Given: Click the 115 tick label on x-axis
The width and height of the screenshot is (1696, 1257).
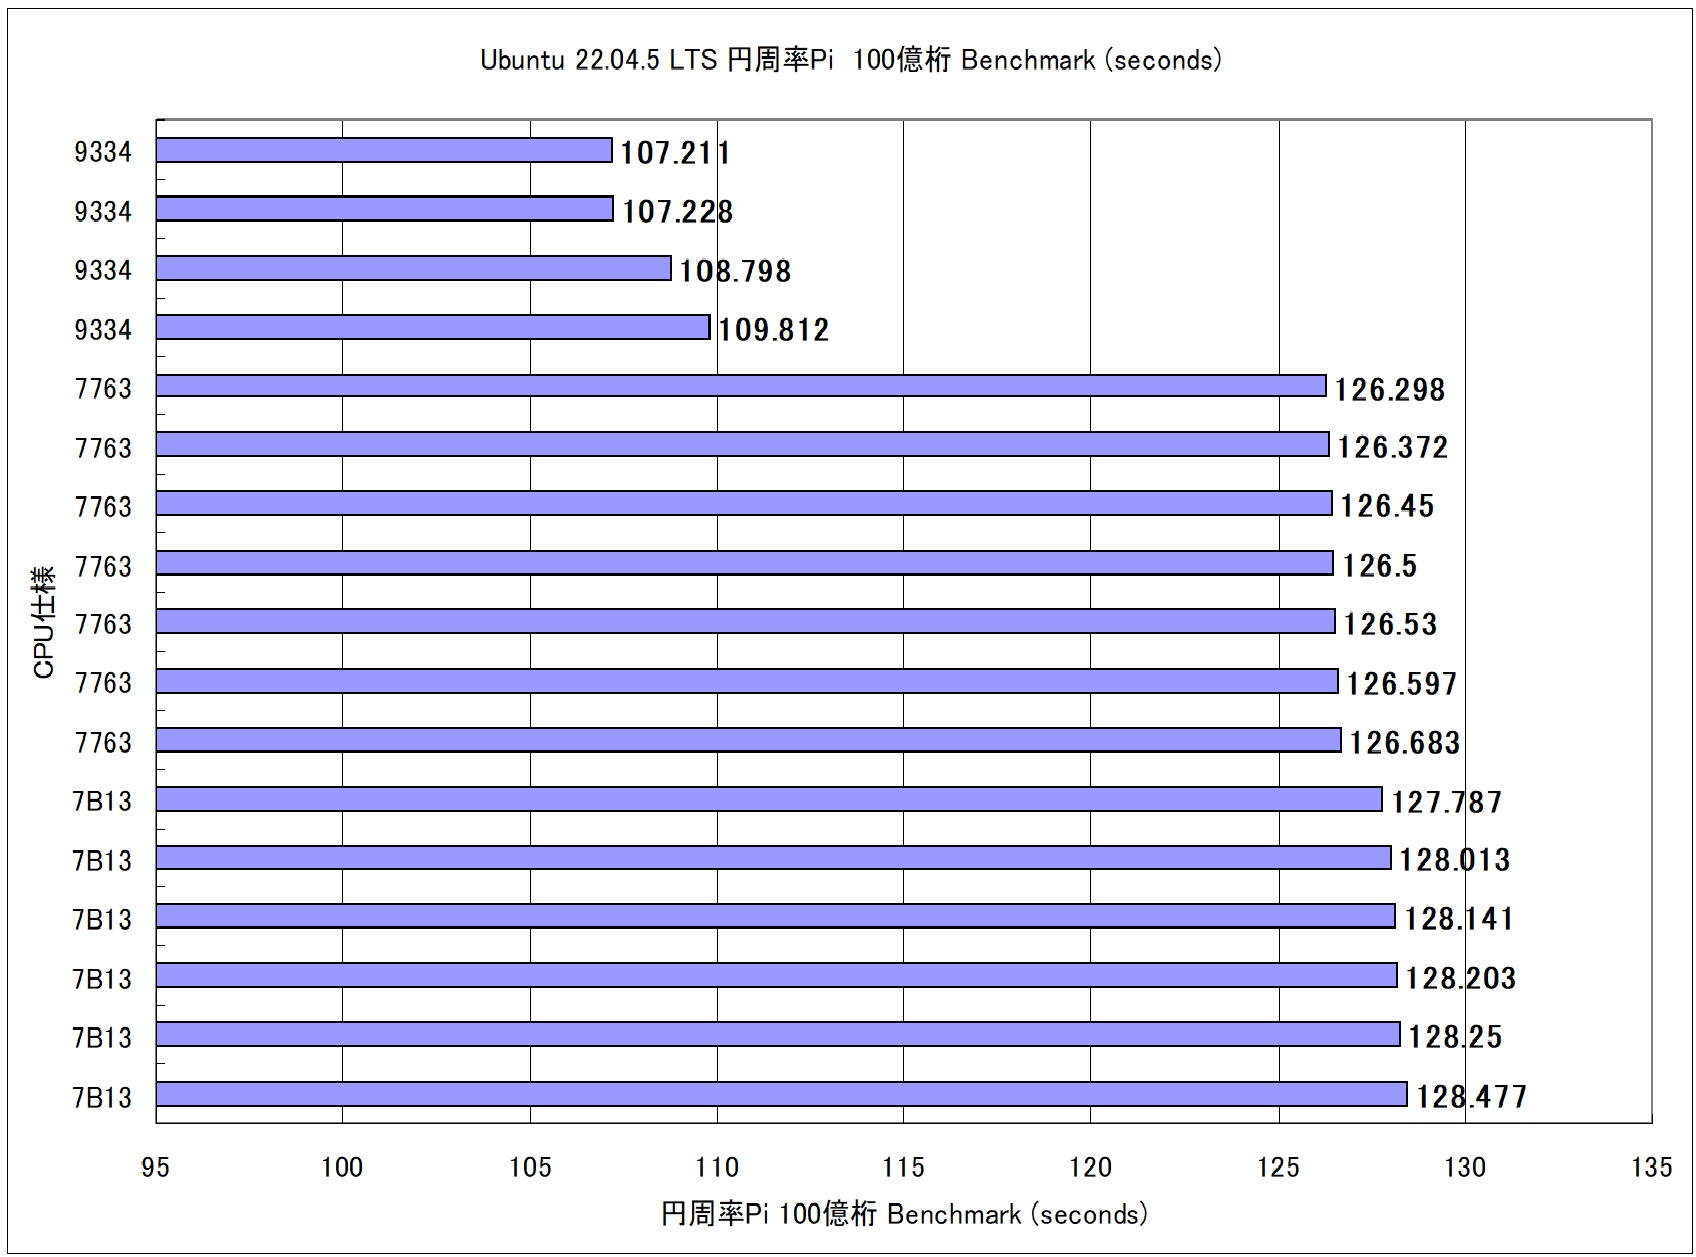Looking at the screenshot, I should [x=904, y=1167].
